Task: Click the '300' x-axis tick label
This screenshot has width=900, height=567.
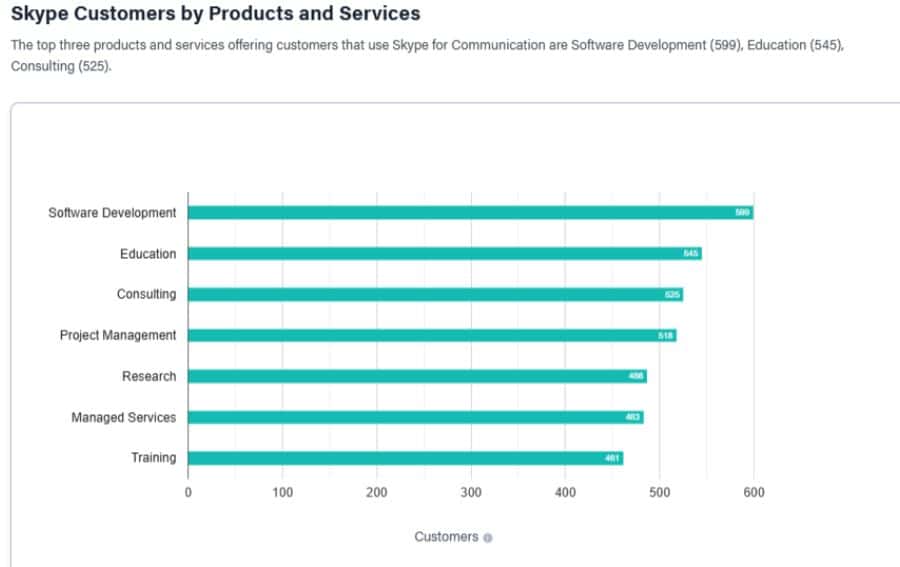Action: (471, 492)
